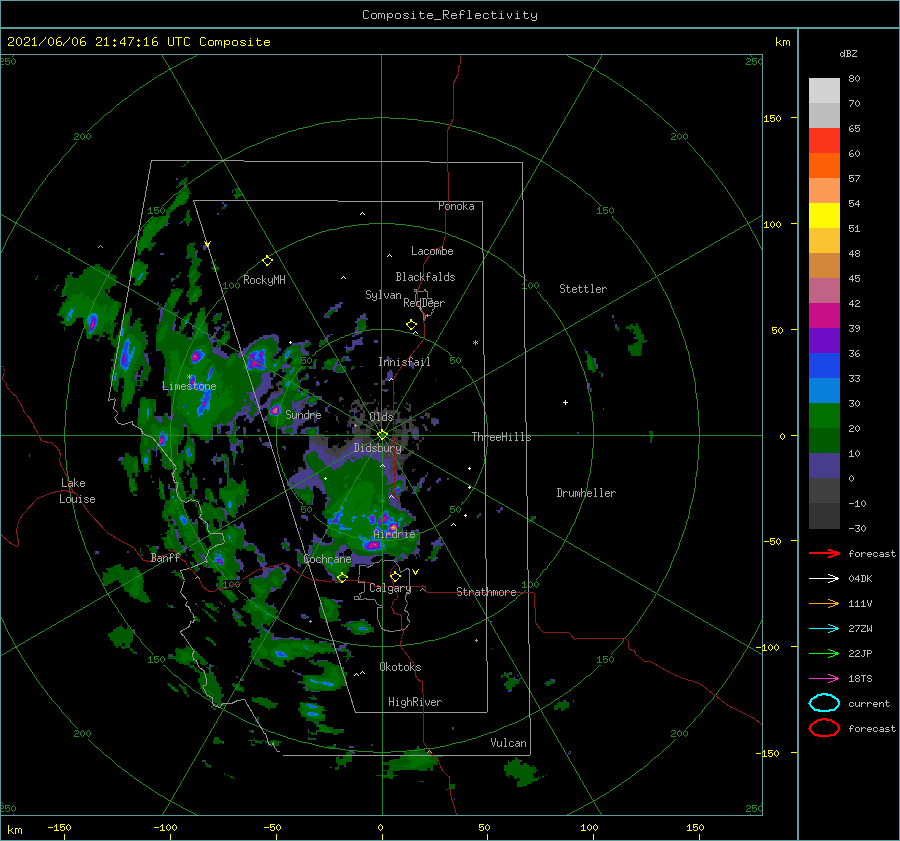Click the Vulcan city label
This screenshot has height=841, width=900.
click(x=509, y=743)
